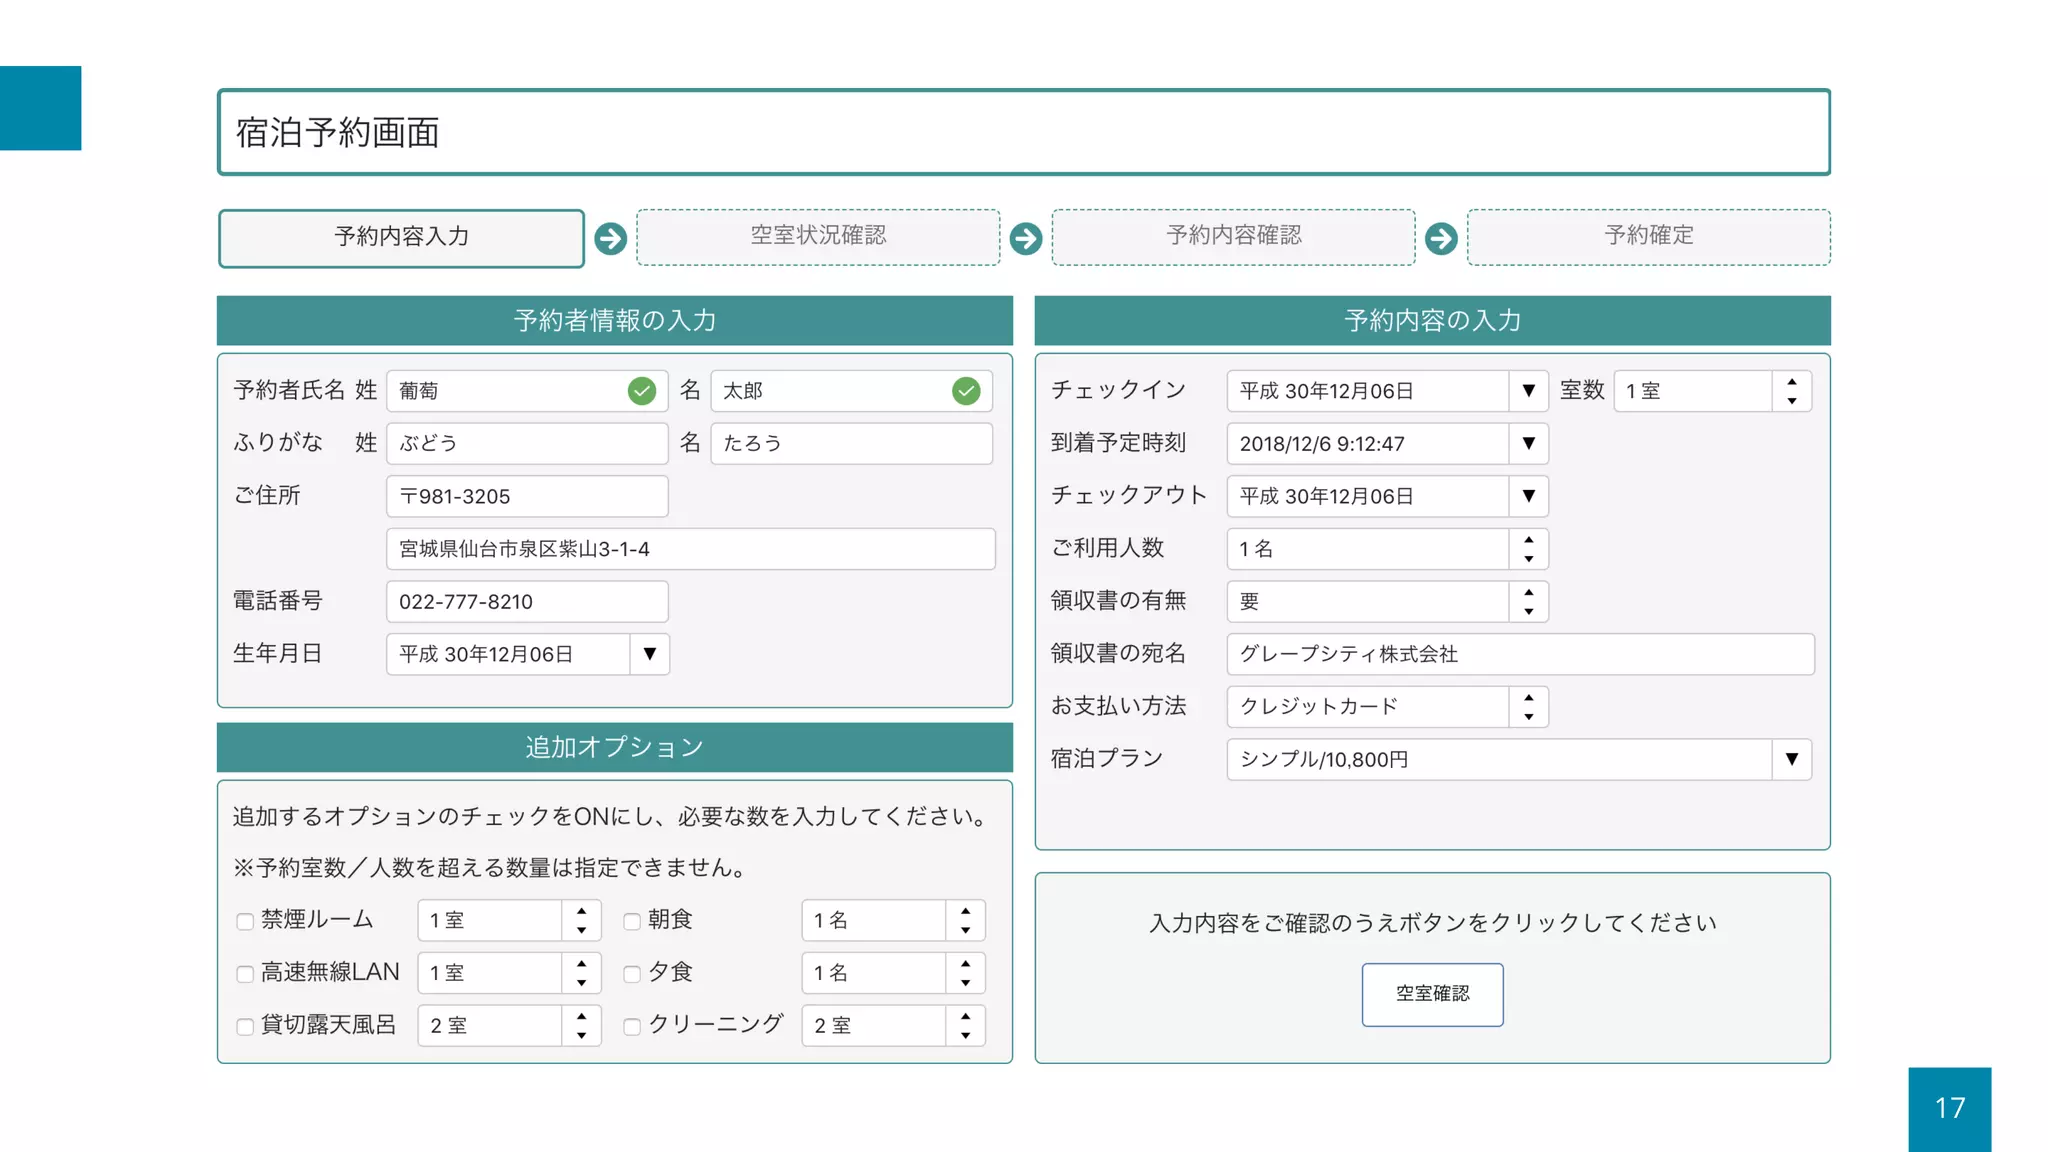This screenshot has width=2048, height=1152.
Task: Click arrow icon after 空室状況確認 step
Action: click(x=1025, y=238)
